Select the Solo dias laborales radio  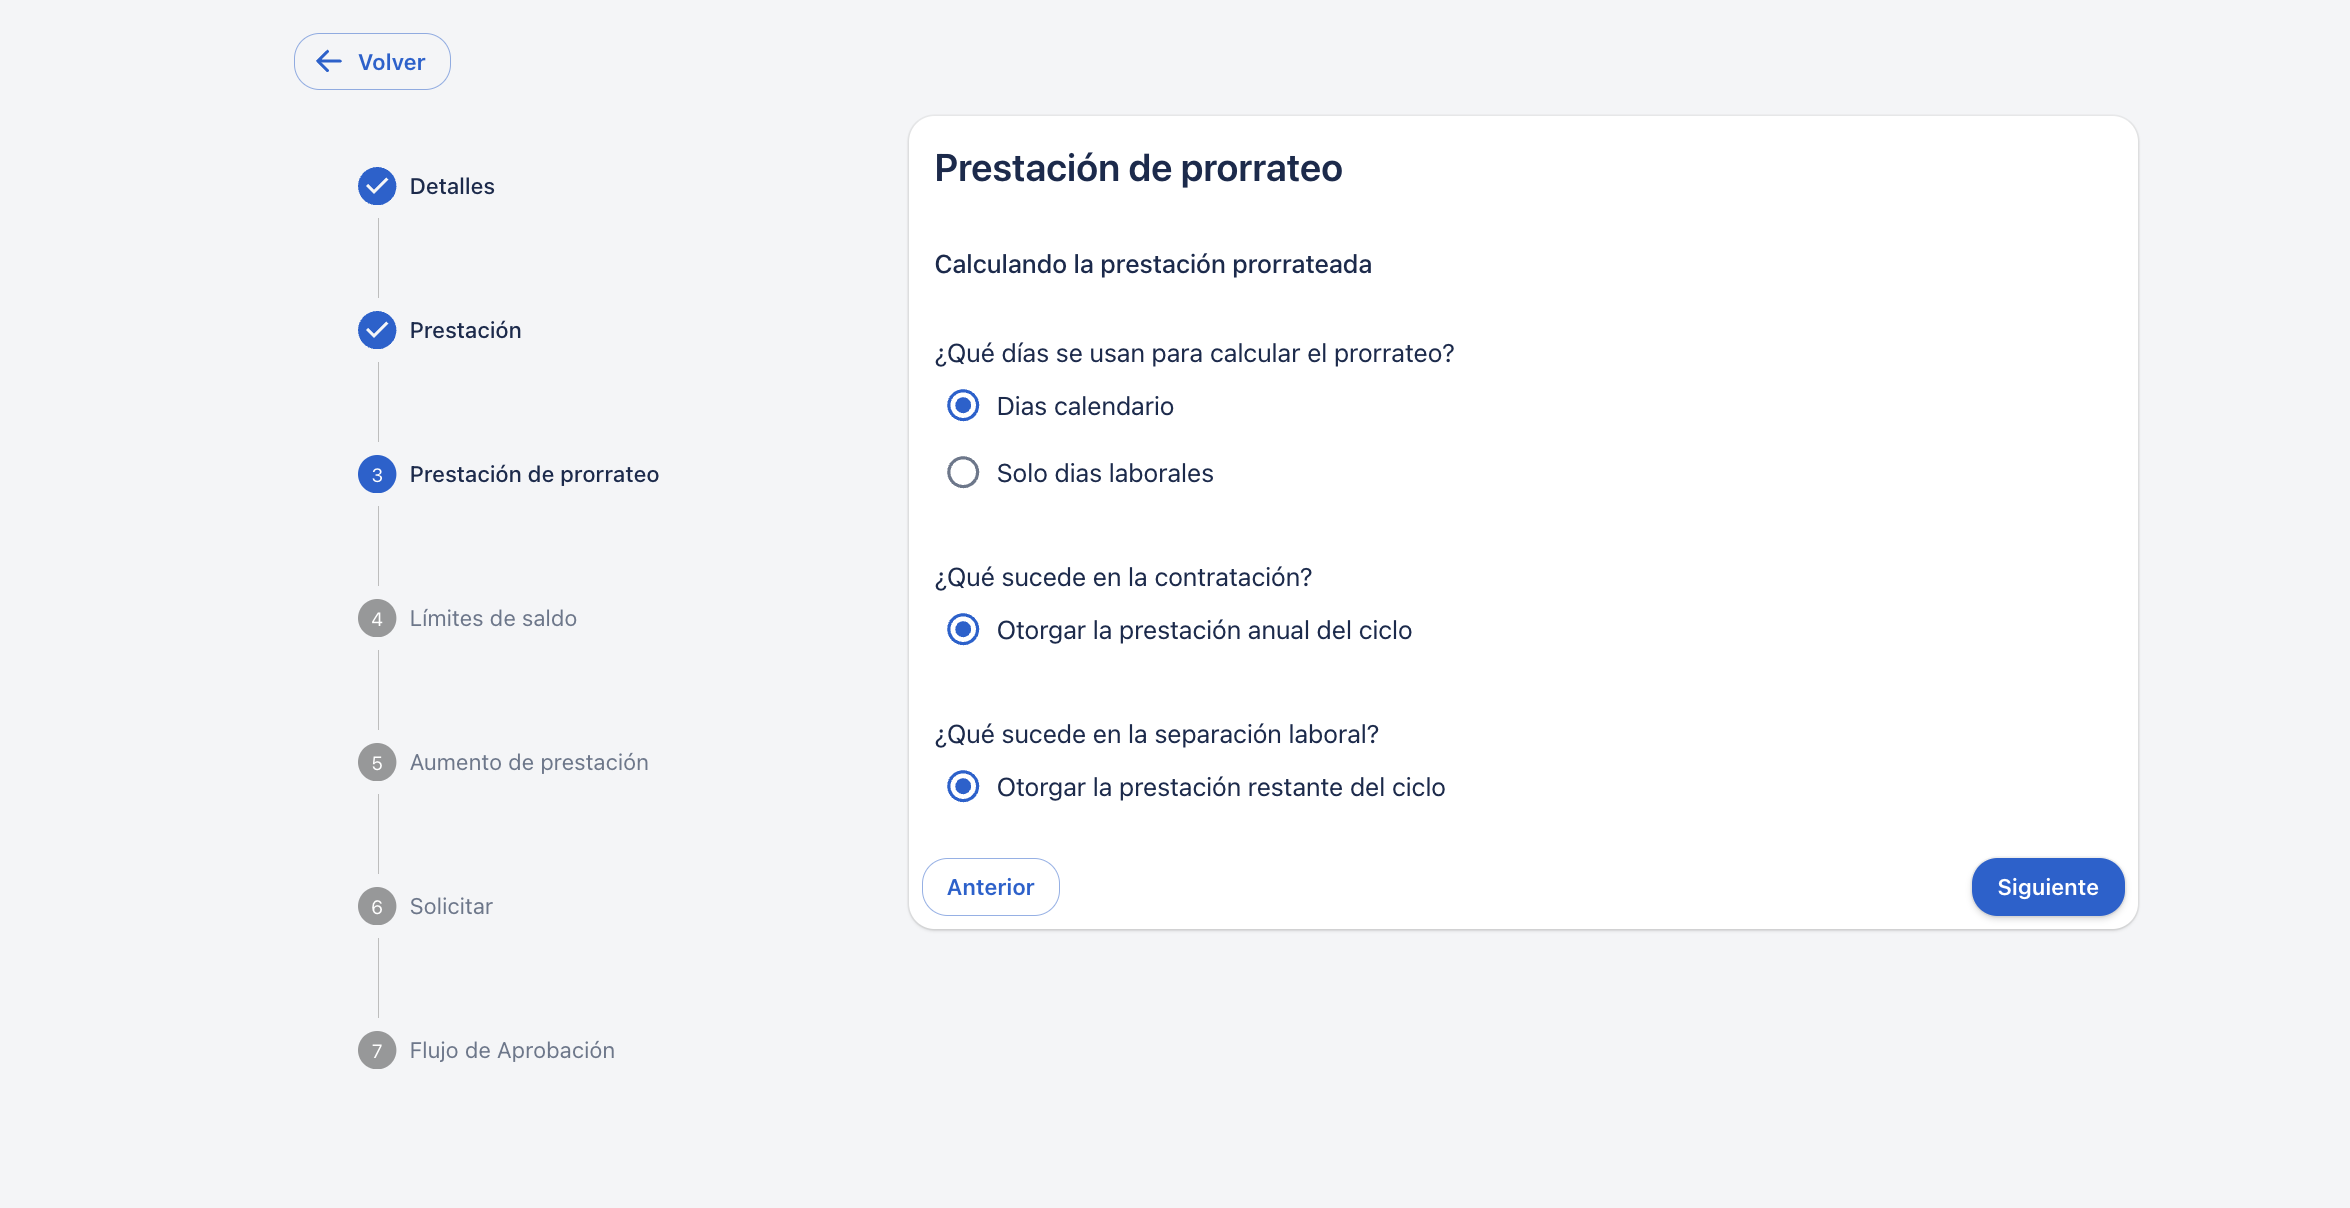coord(963,473)
